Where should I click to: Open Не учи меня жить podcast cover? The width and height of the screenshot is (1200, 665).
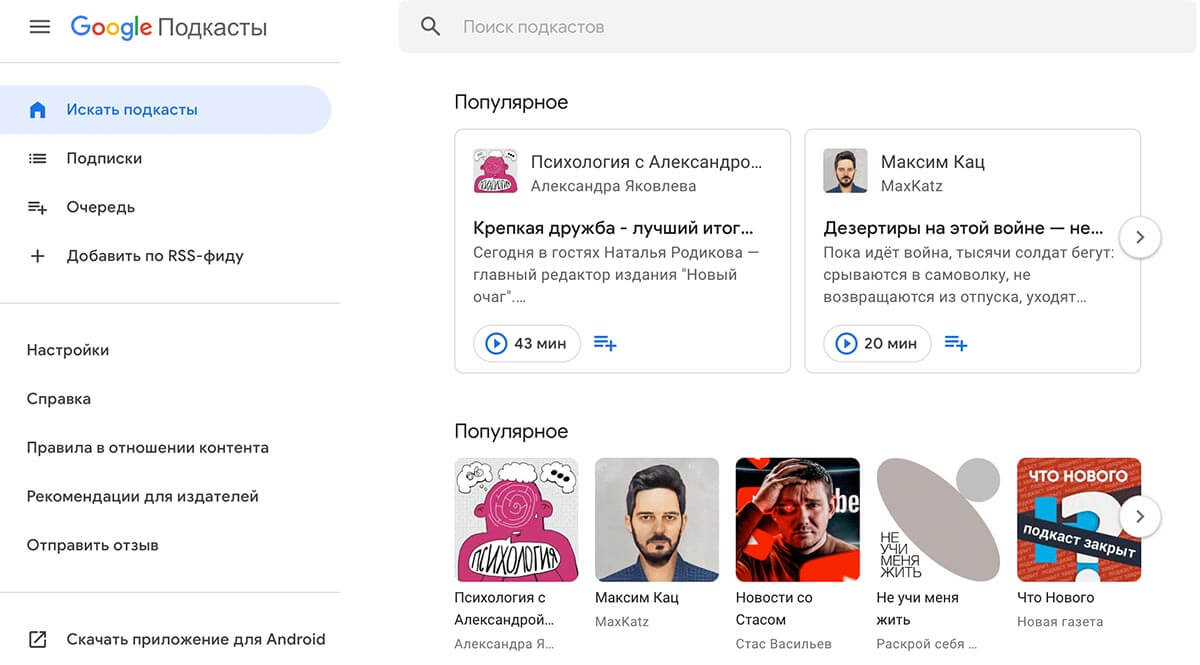click(x=938, y=520)
